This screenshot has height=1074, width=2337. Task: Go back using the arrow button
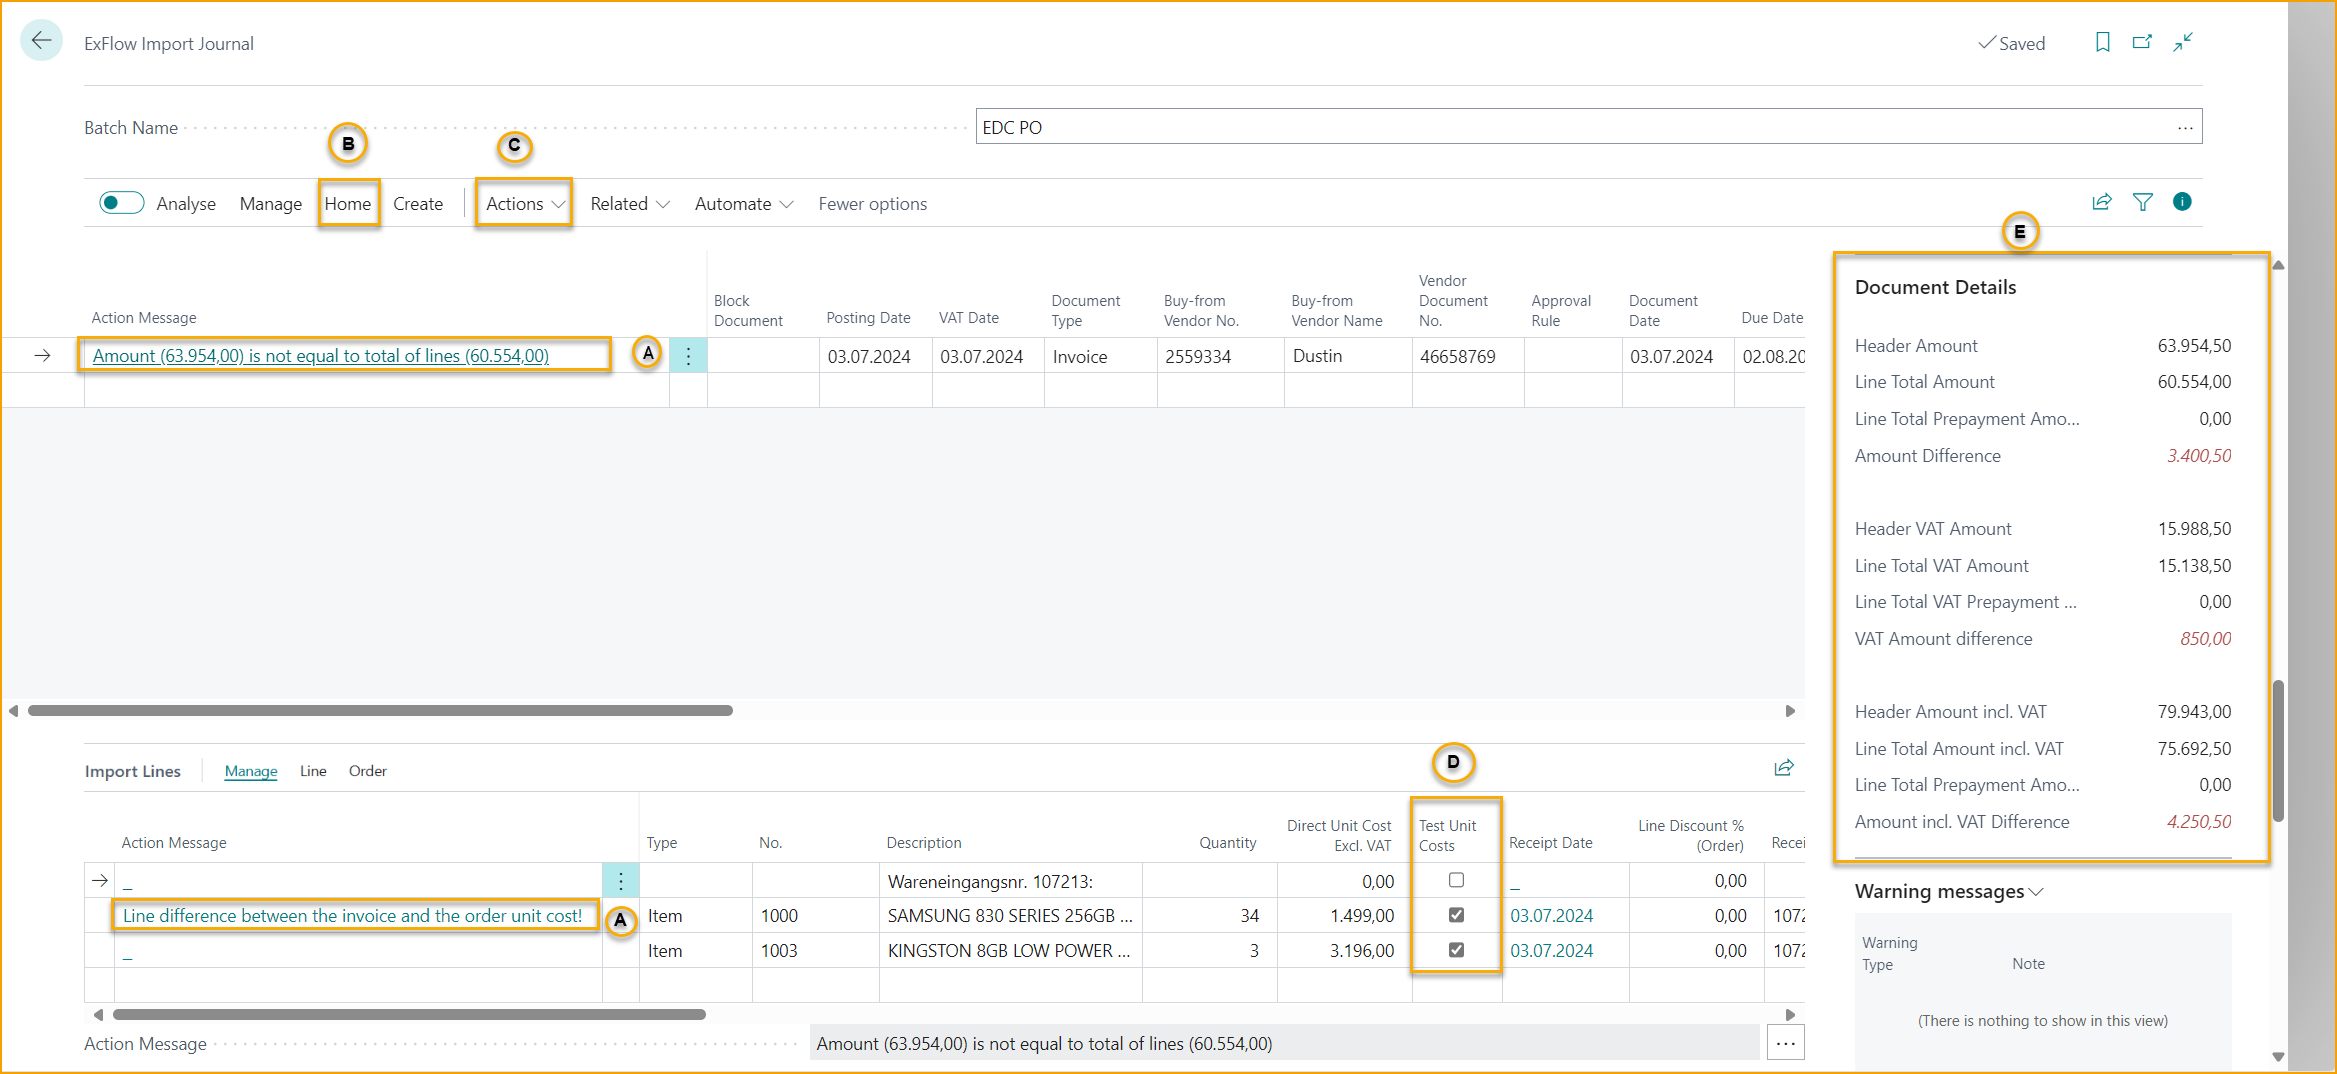(41, 41)
